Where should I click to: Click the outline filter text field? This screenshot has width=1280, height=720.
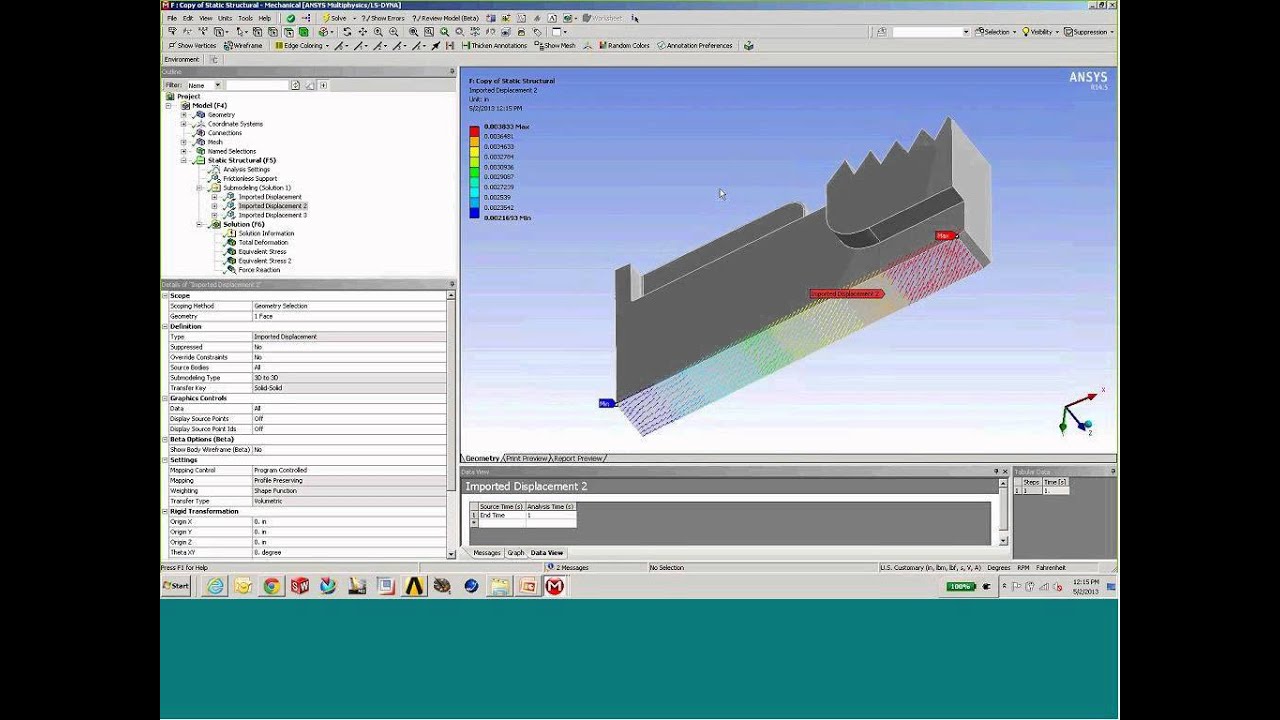tap(257, 85)
